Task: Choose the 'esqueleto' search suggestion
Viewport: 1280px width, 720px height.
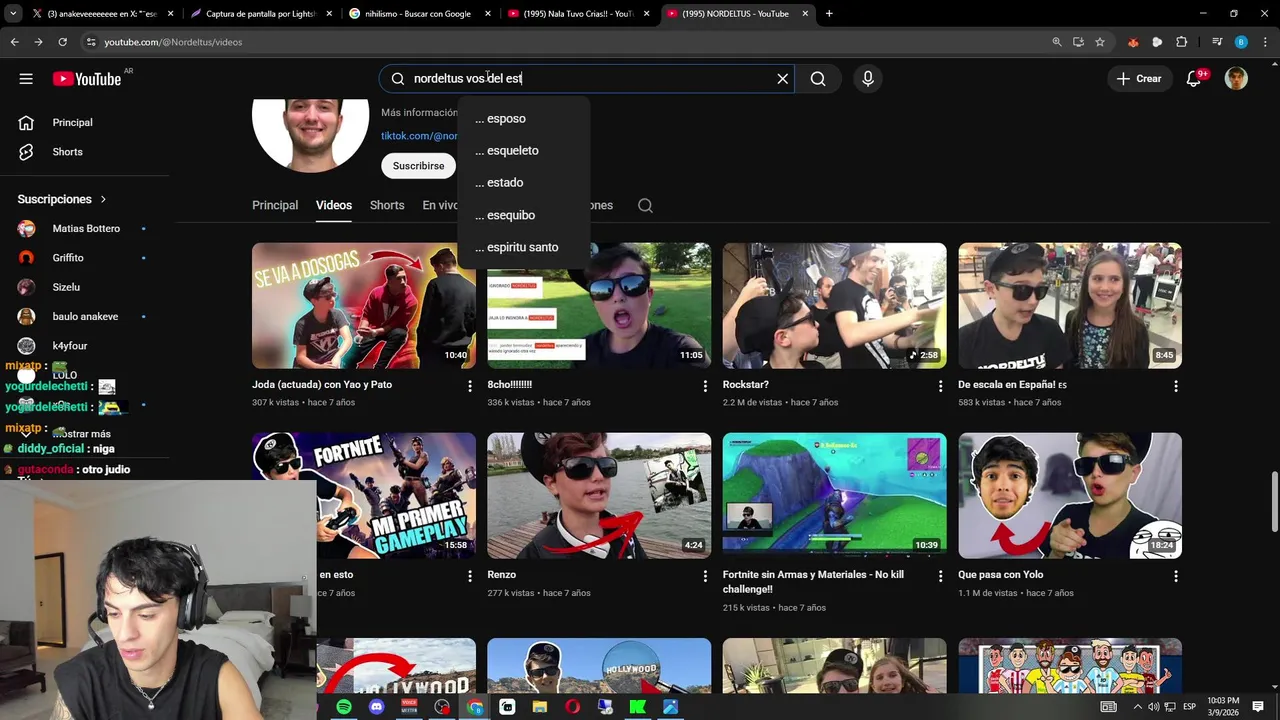Action: (x=524, y=150)
